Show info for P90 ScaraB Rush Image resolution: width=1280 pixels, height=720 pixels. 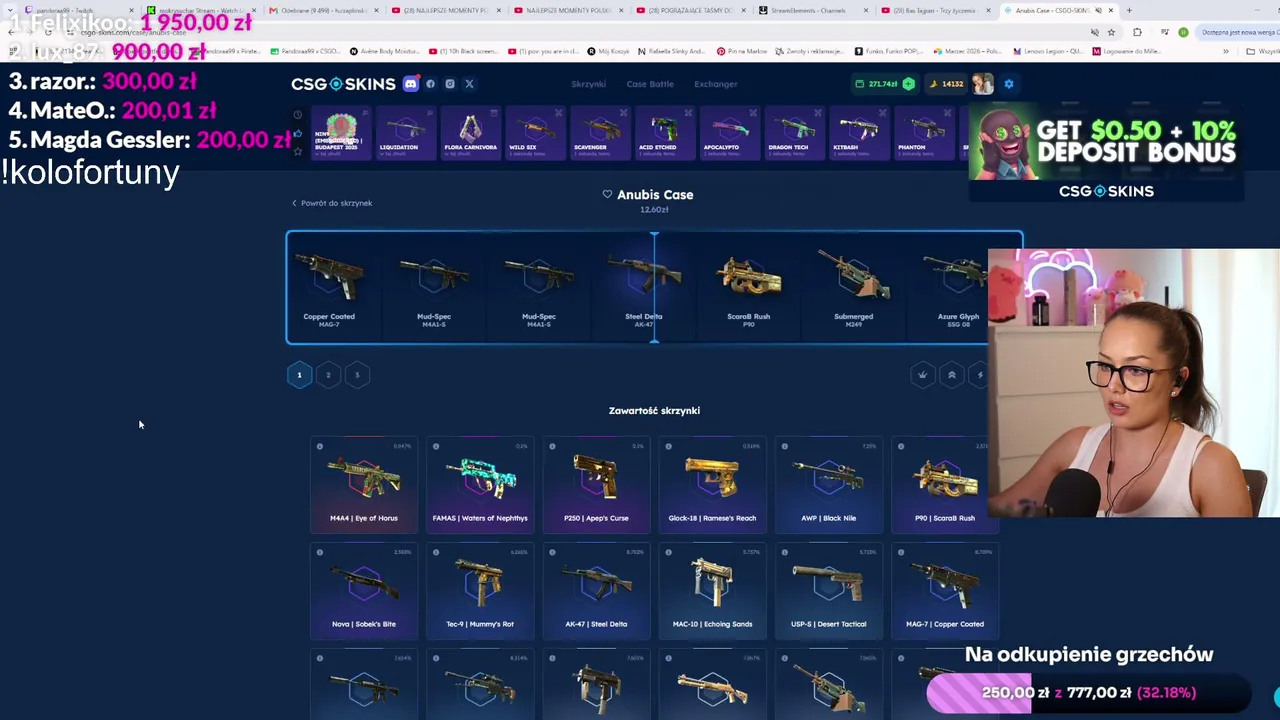click(x=900, y=446)
